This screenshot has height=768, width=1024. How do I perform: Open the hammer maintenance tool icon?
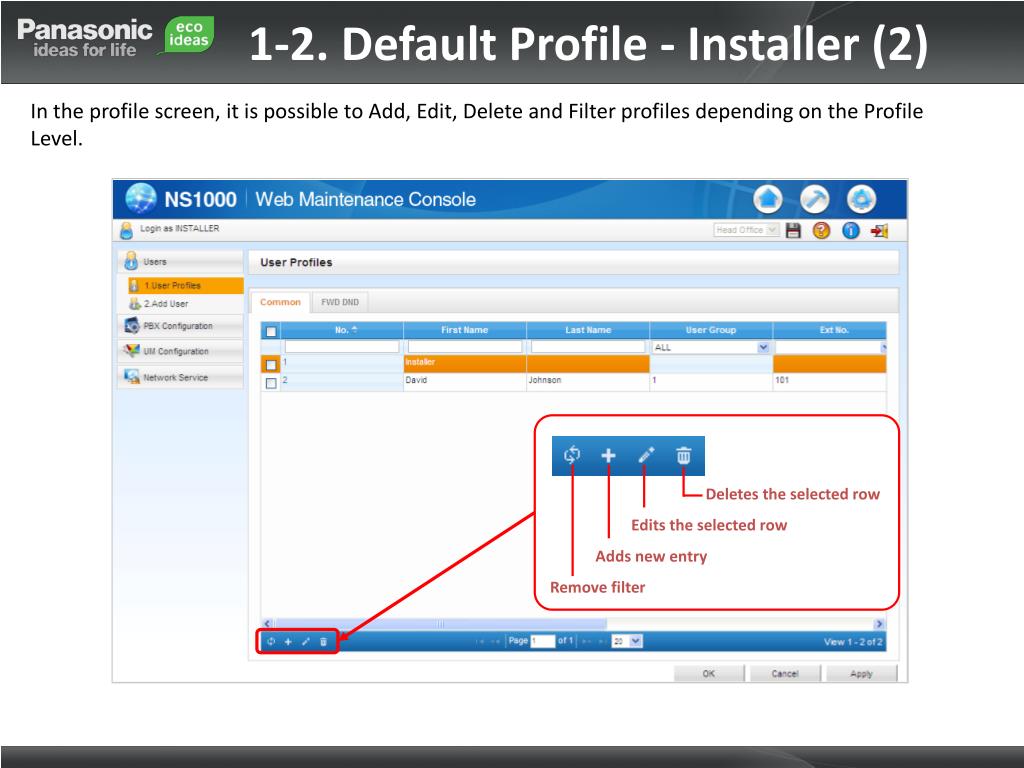[814, 199]
